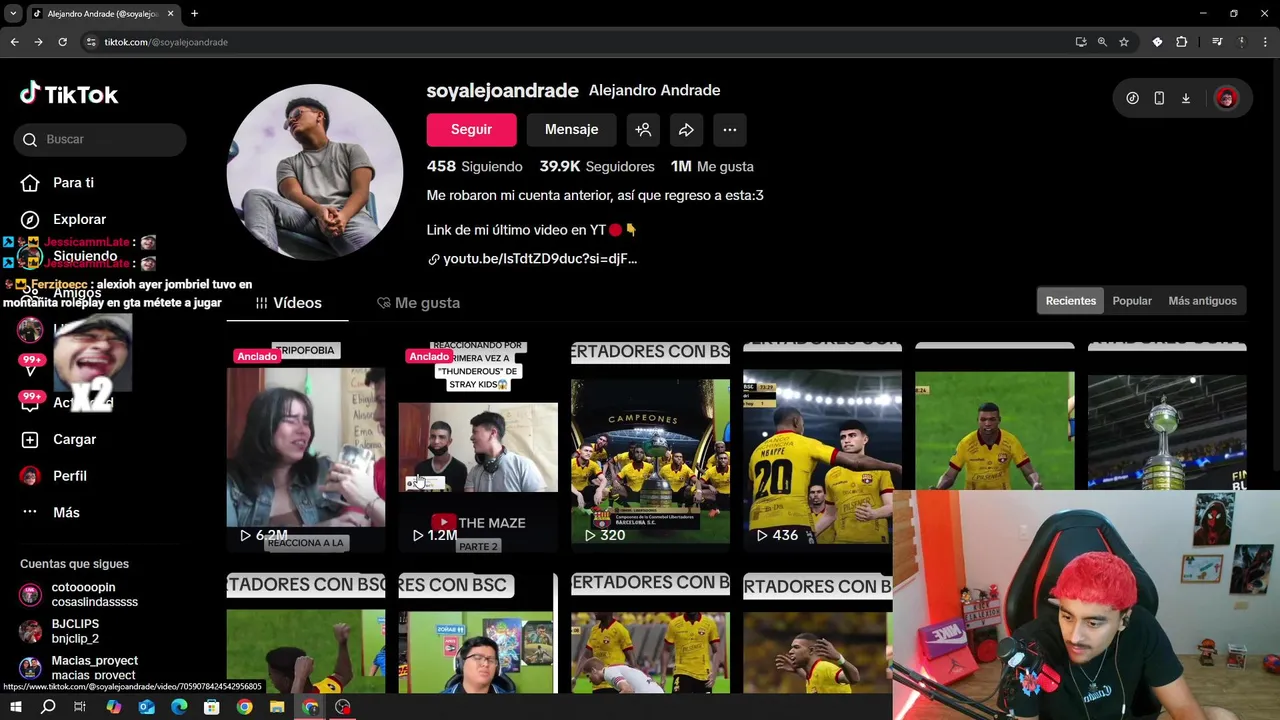Screen dimensions: 1280x720
Task: Switch to the Videos tab
Action: click(288, 303)
